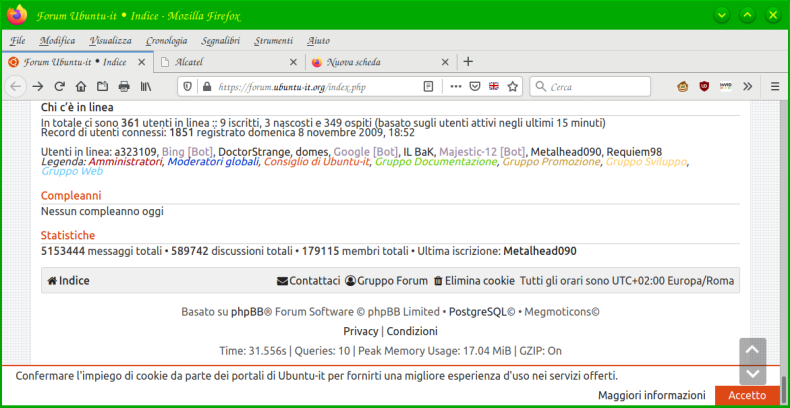Viewport: 790px width, 408px height.
Task: Go forward with the forward arrow
Action: click(38, 87)
